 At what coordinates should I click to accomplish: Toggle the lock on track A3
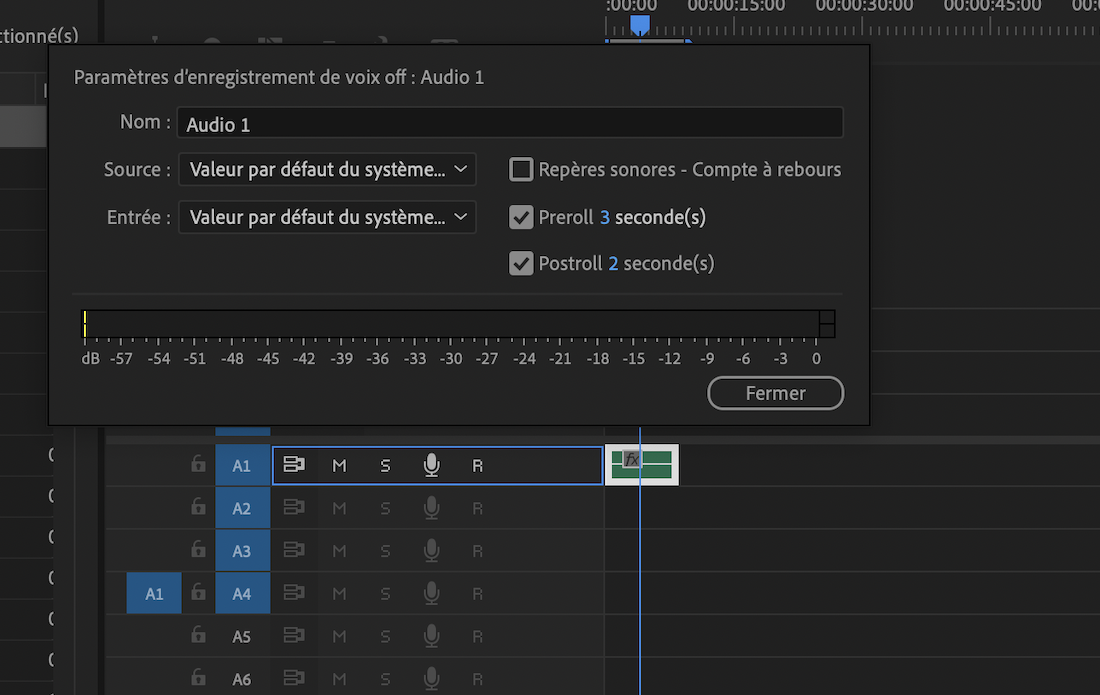tap(199, 549)
